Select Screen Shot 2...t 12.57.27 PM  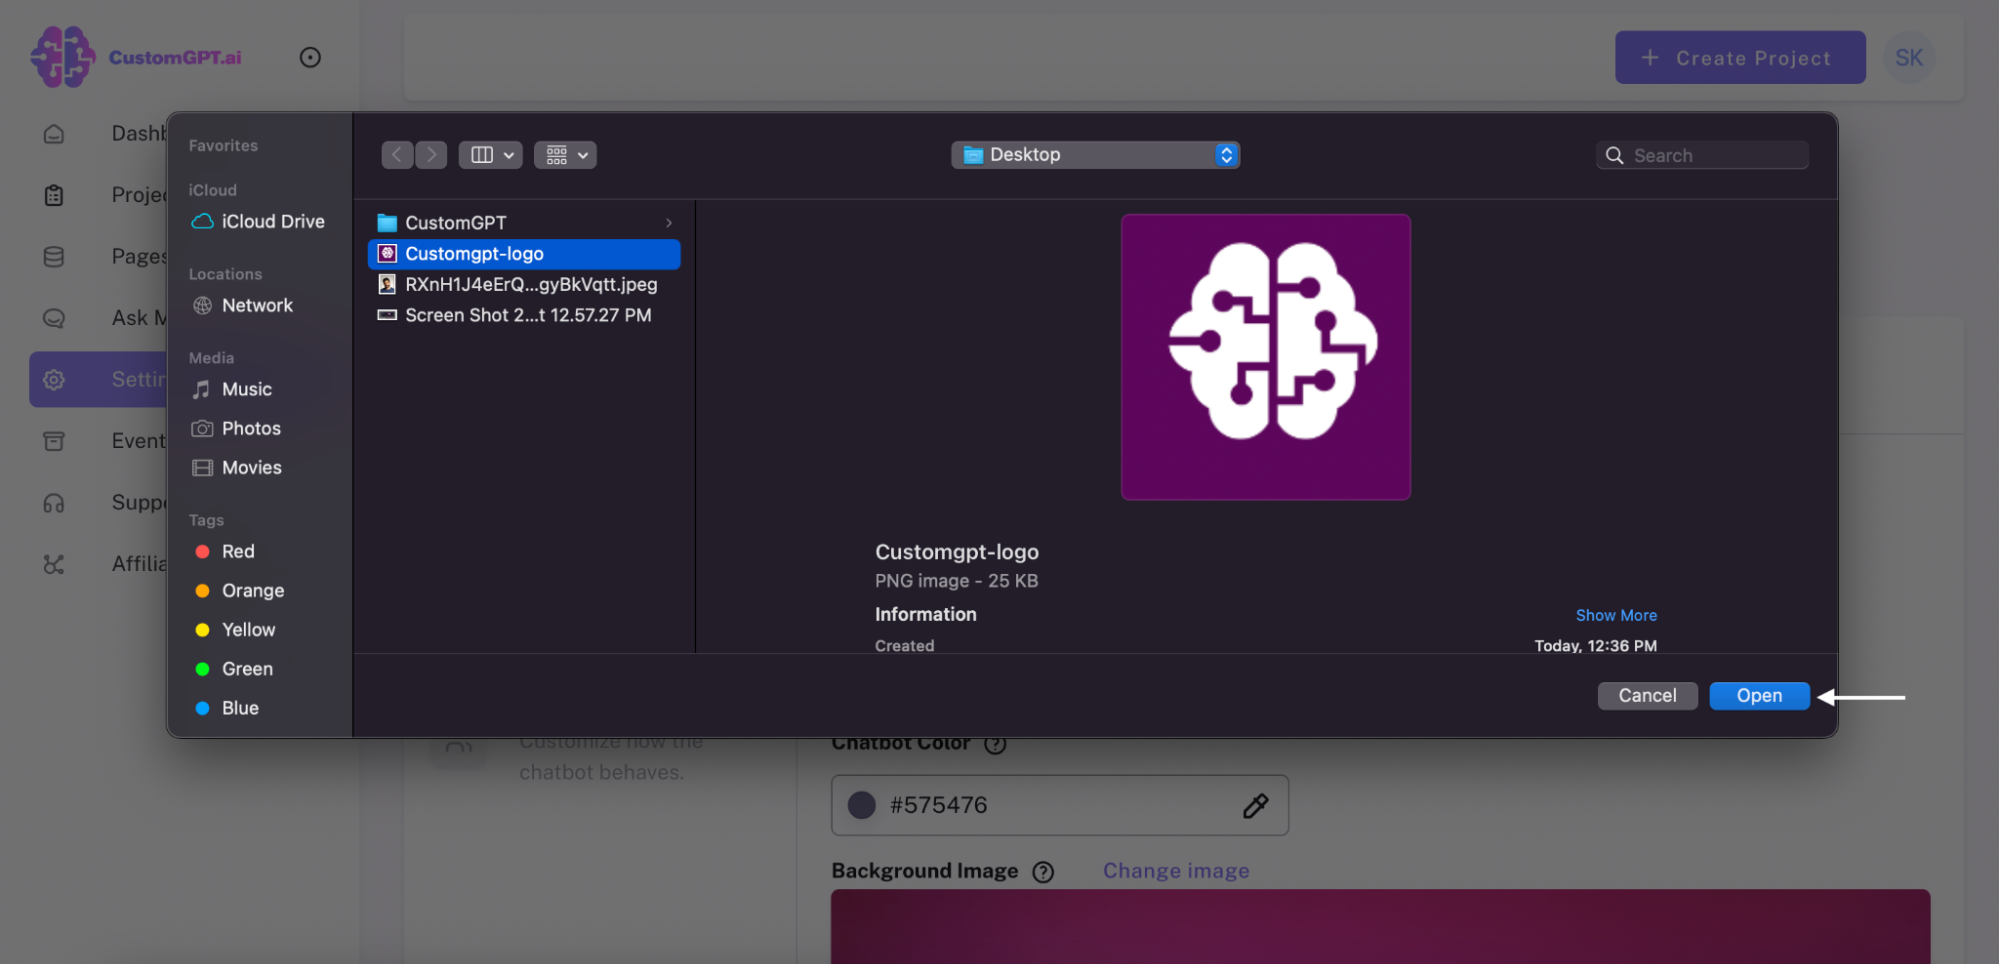524,315
